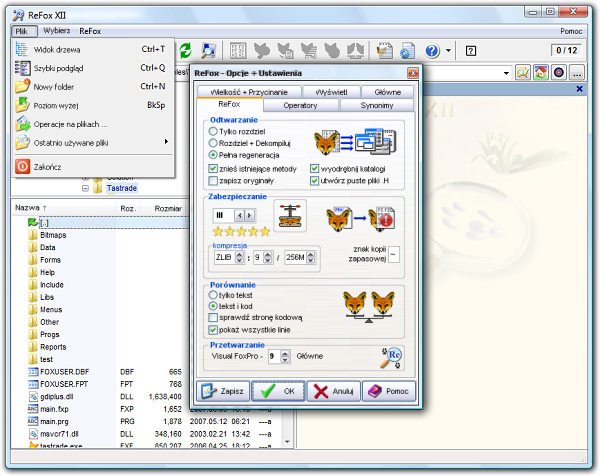The image size is (600, 476).
Task: Switch to the Operatory tab
Action: (300, 104)
